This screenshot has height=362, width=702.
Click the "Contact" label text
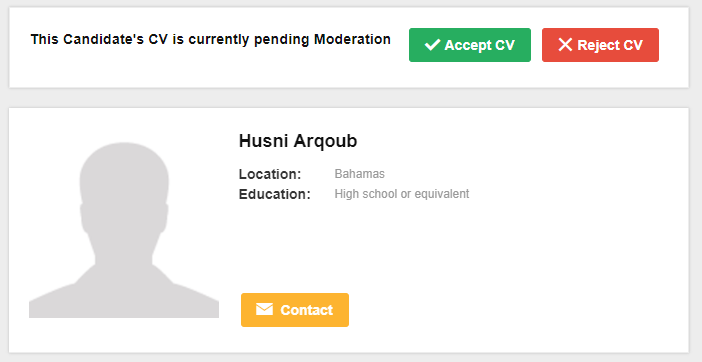(x=307, y=310)
